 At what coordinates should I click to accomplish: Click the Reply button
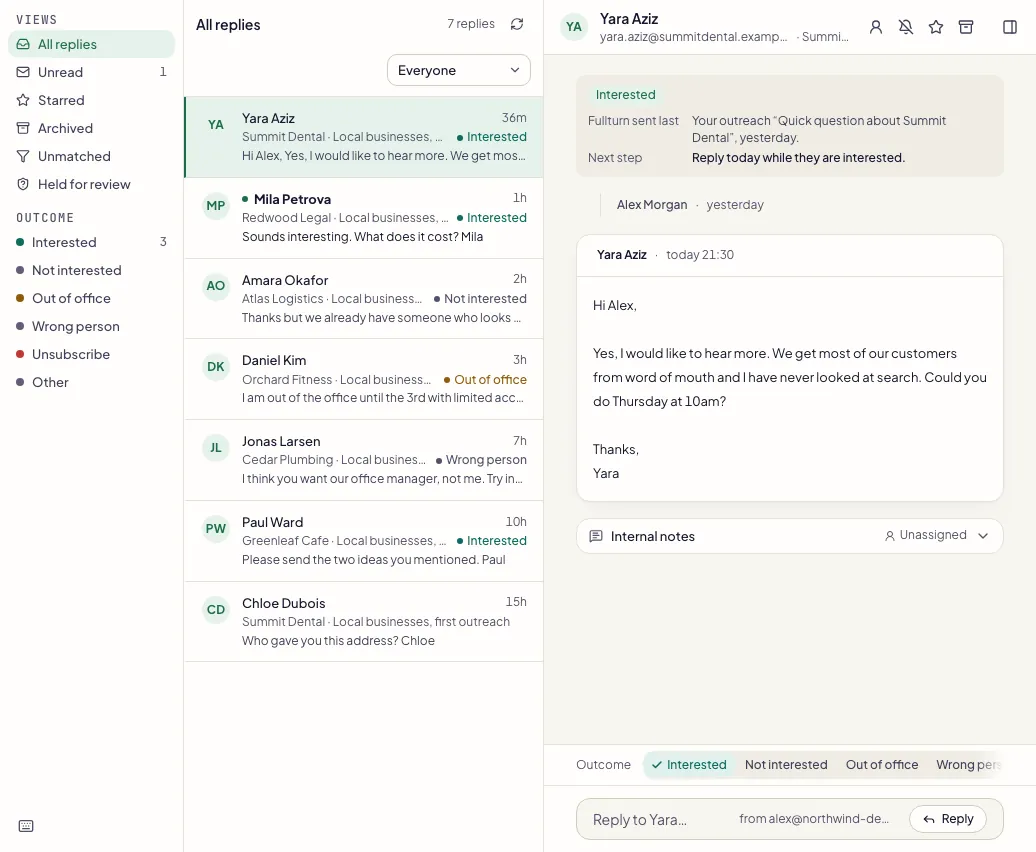pos(947,819)
